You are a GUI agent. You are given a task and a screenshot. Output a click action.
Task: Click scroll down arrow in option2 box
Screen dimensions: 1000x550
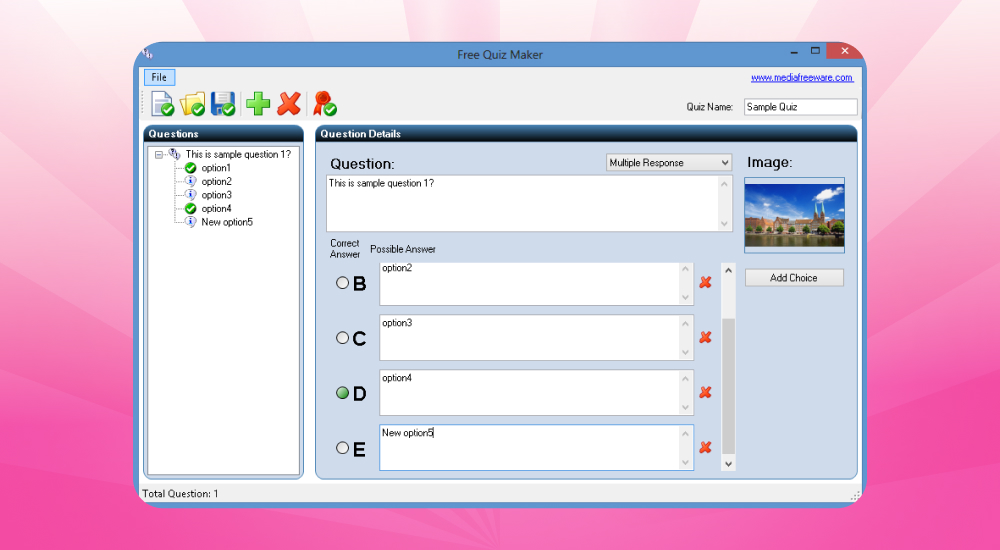click(686, 297)
